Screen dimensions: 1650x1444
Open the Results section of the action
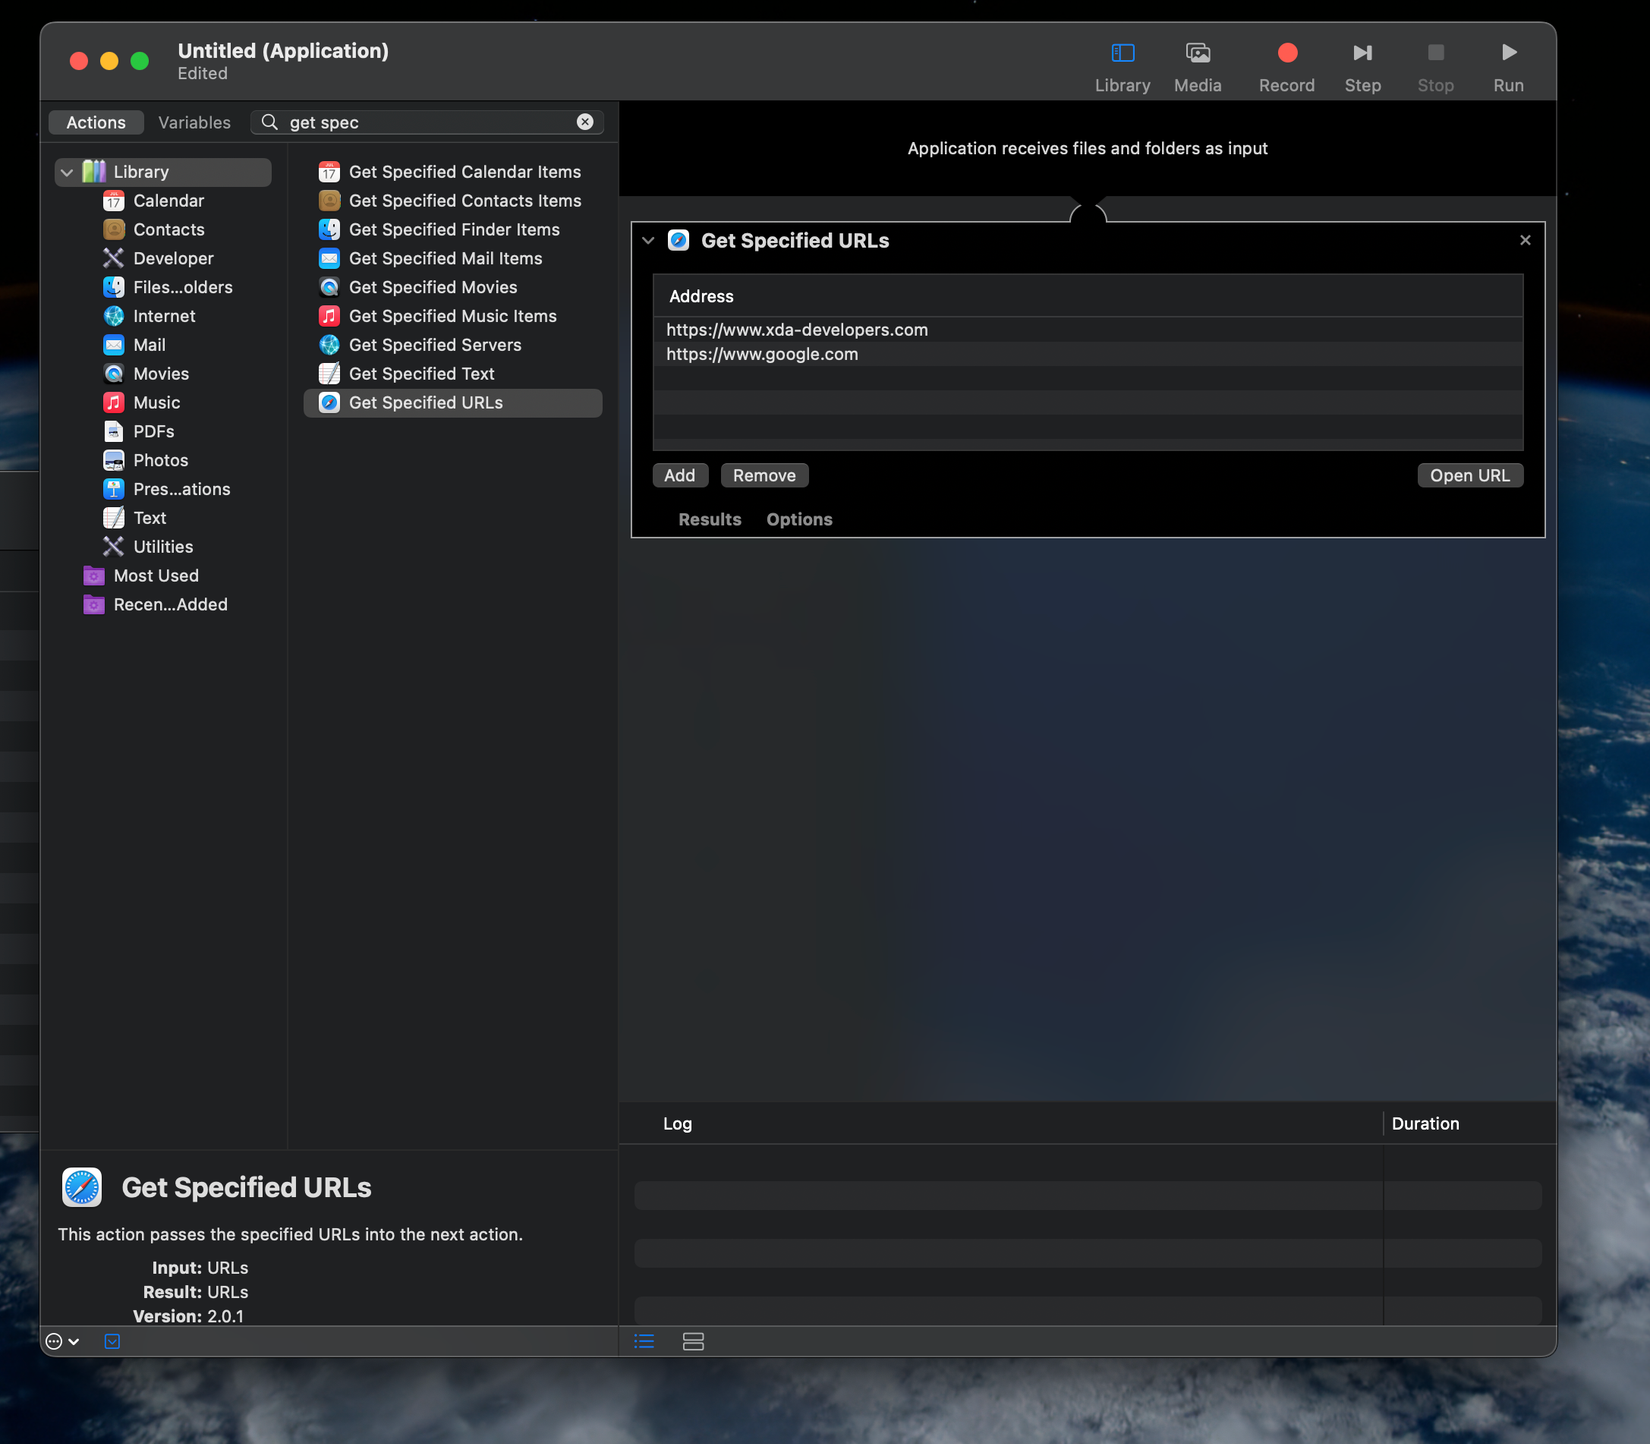[x=709, y=520]
